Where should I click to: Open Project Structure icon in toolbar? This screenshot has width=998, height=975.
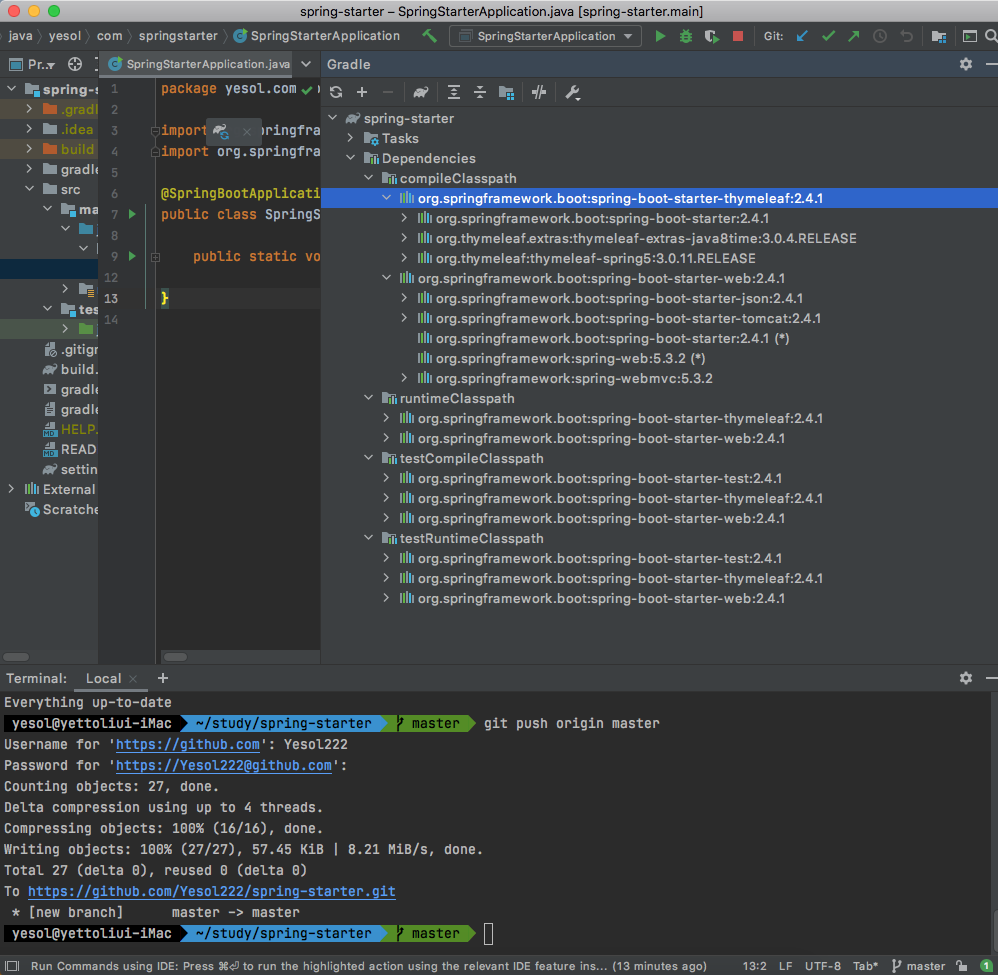[x=939, y=36]
